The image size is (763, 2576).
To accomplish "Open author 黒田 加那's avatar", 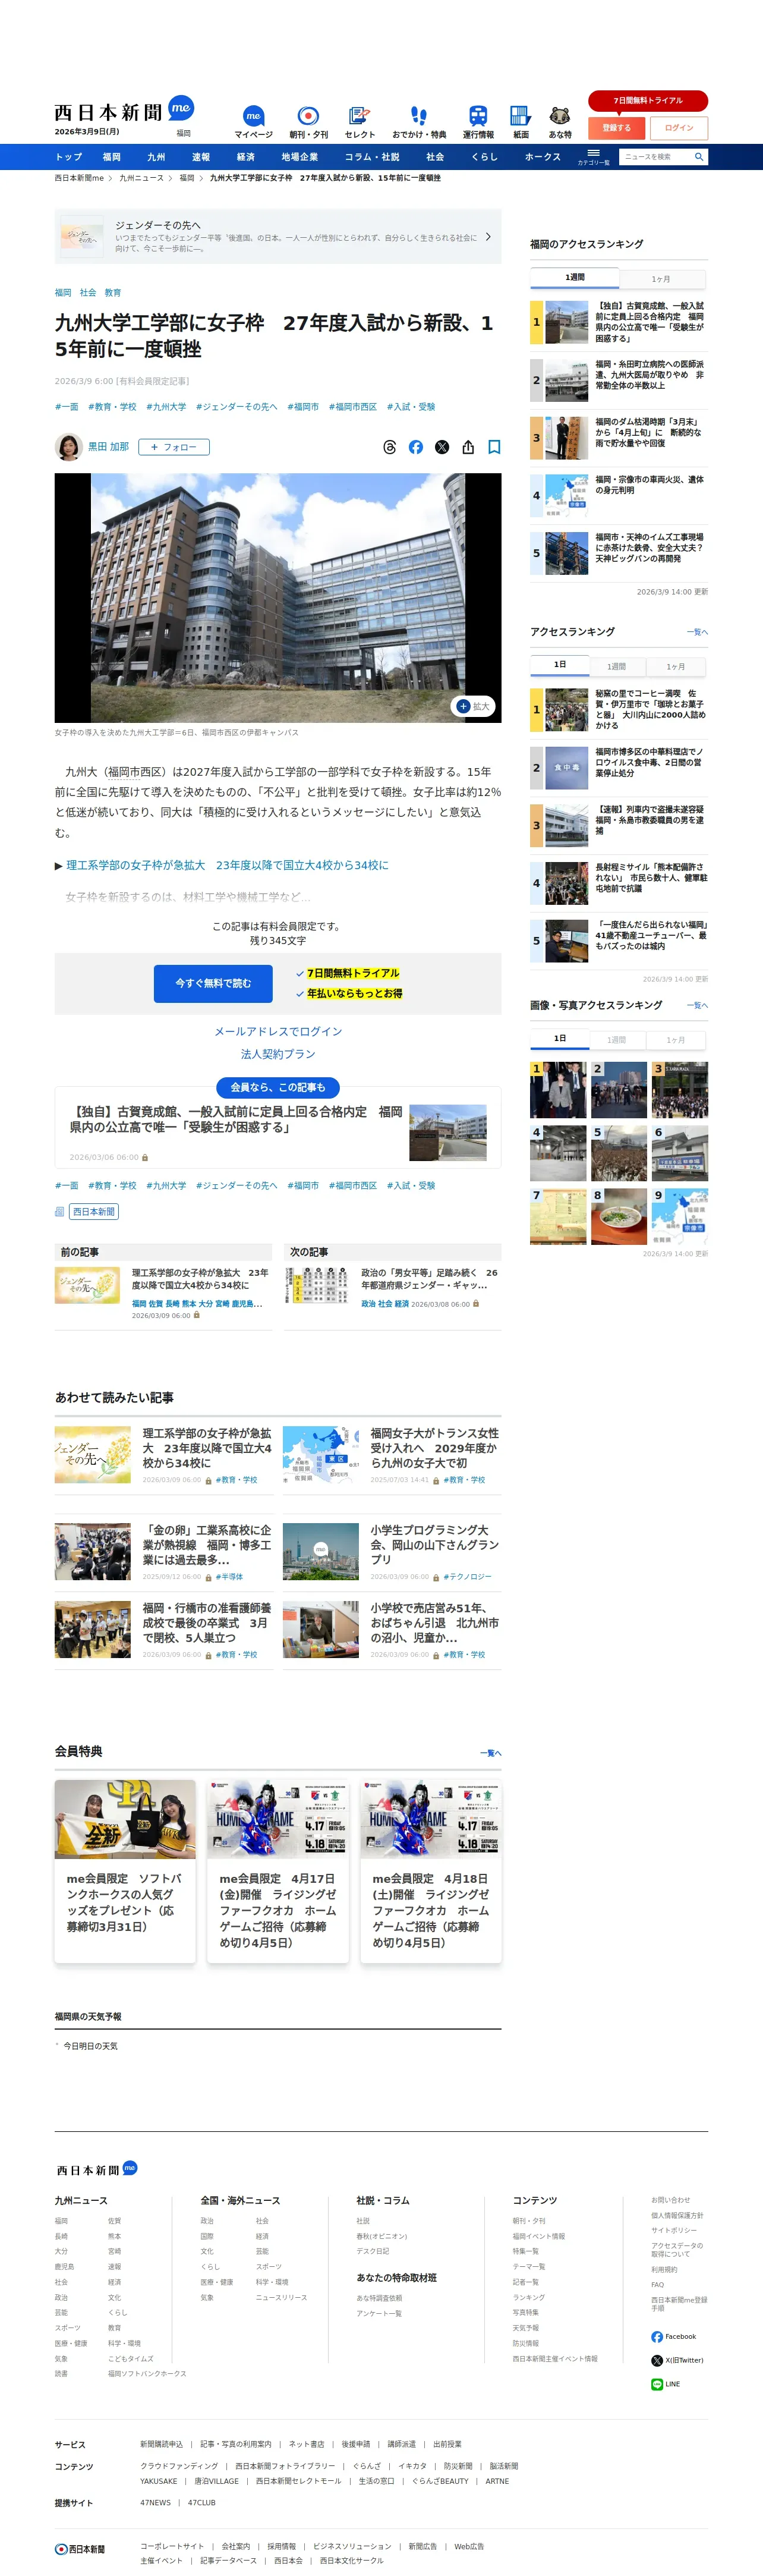I will tap(68, 447).
